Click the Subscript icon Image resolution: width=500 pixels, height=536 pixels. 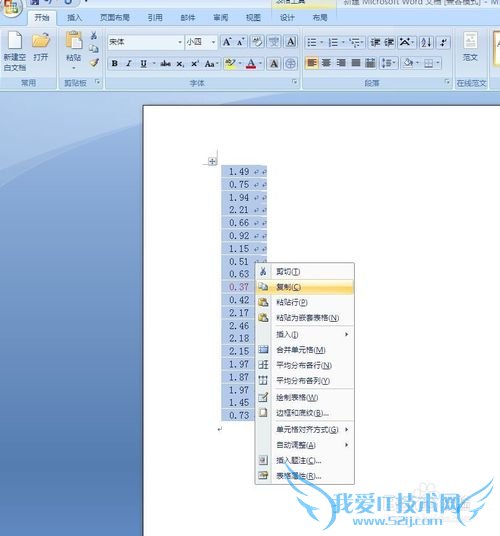[180, 64]
